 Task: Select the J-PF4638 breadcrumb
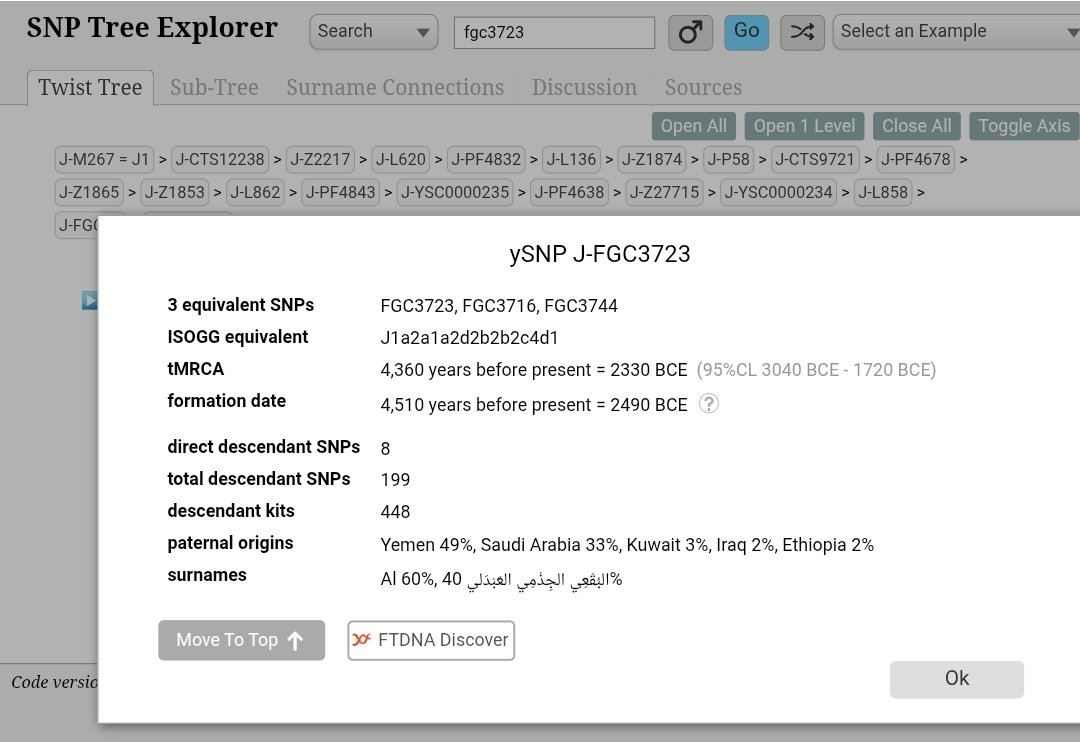pos(569,192)
